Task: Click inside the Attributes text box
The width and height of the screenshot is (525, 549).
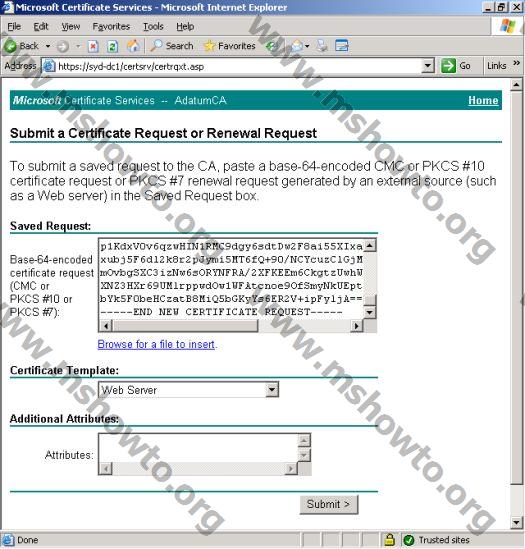Action: (x=199, y=449)
